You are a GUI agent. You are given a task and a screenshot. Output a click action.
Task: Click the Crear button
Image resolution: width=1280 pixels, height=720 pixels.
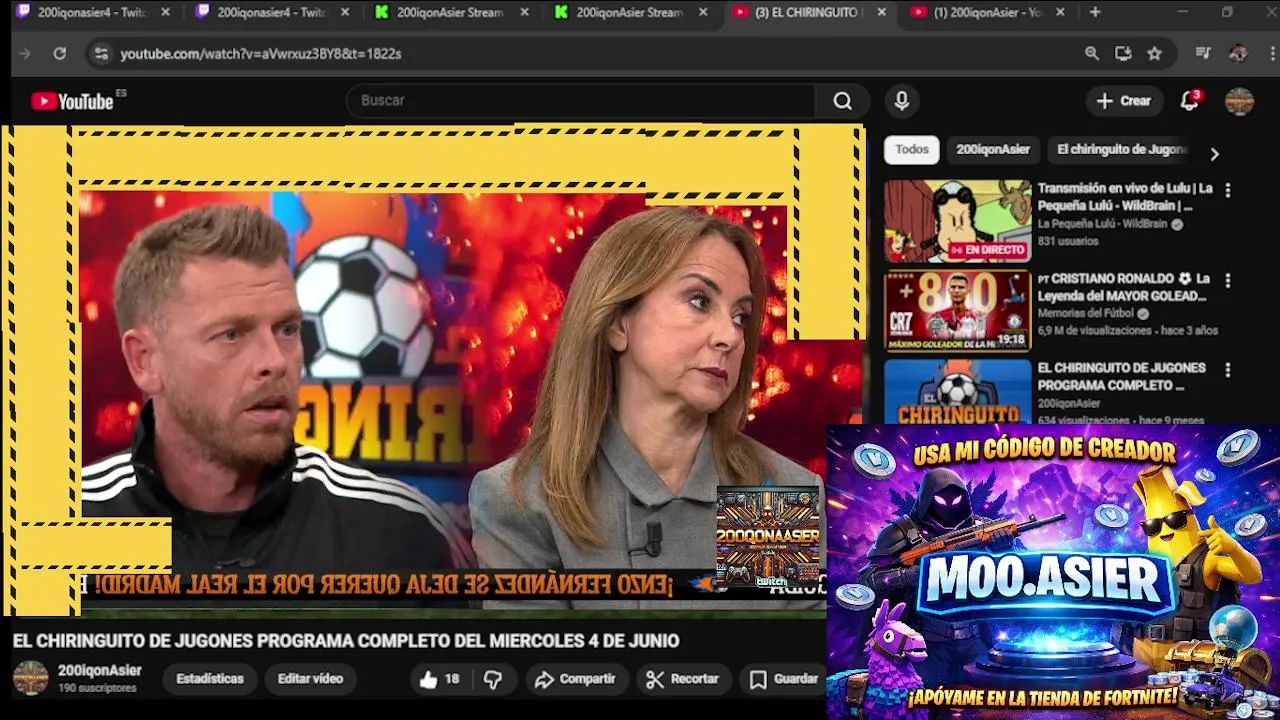click(x=1124, y=101)
